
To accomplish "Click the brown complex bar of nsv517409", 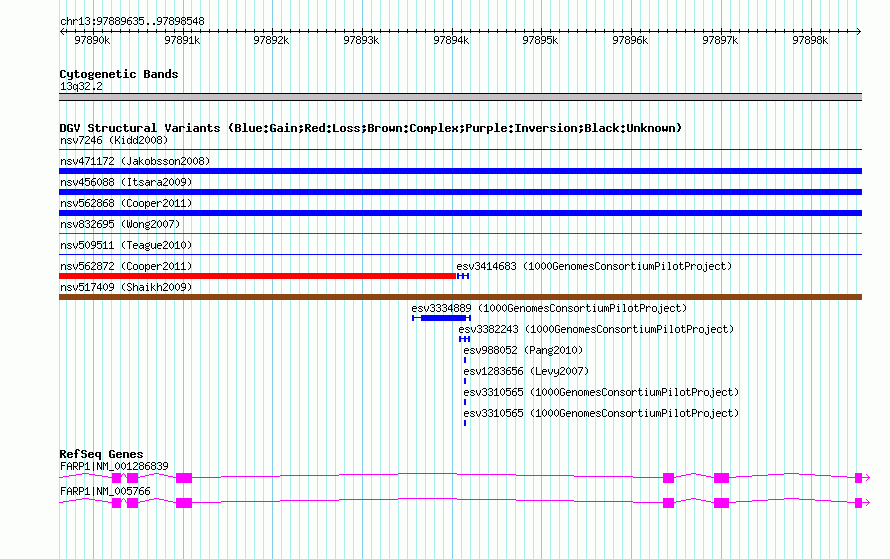I will (x=460, y=297).
